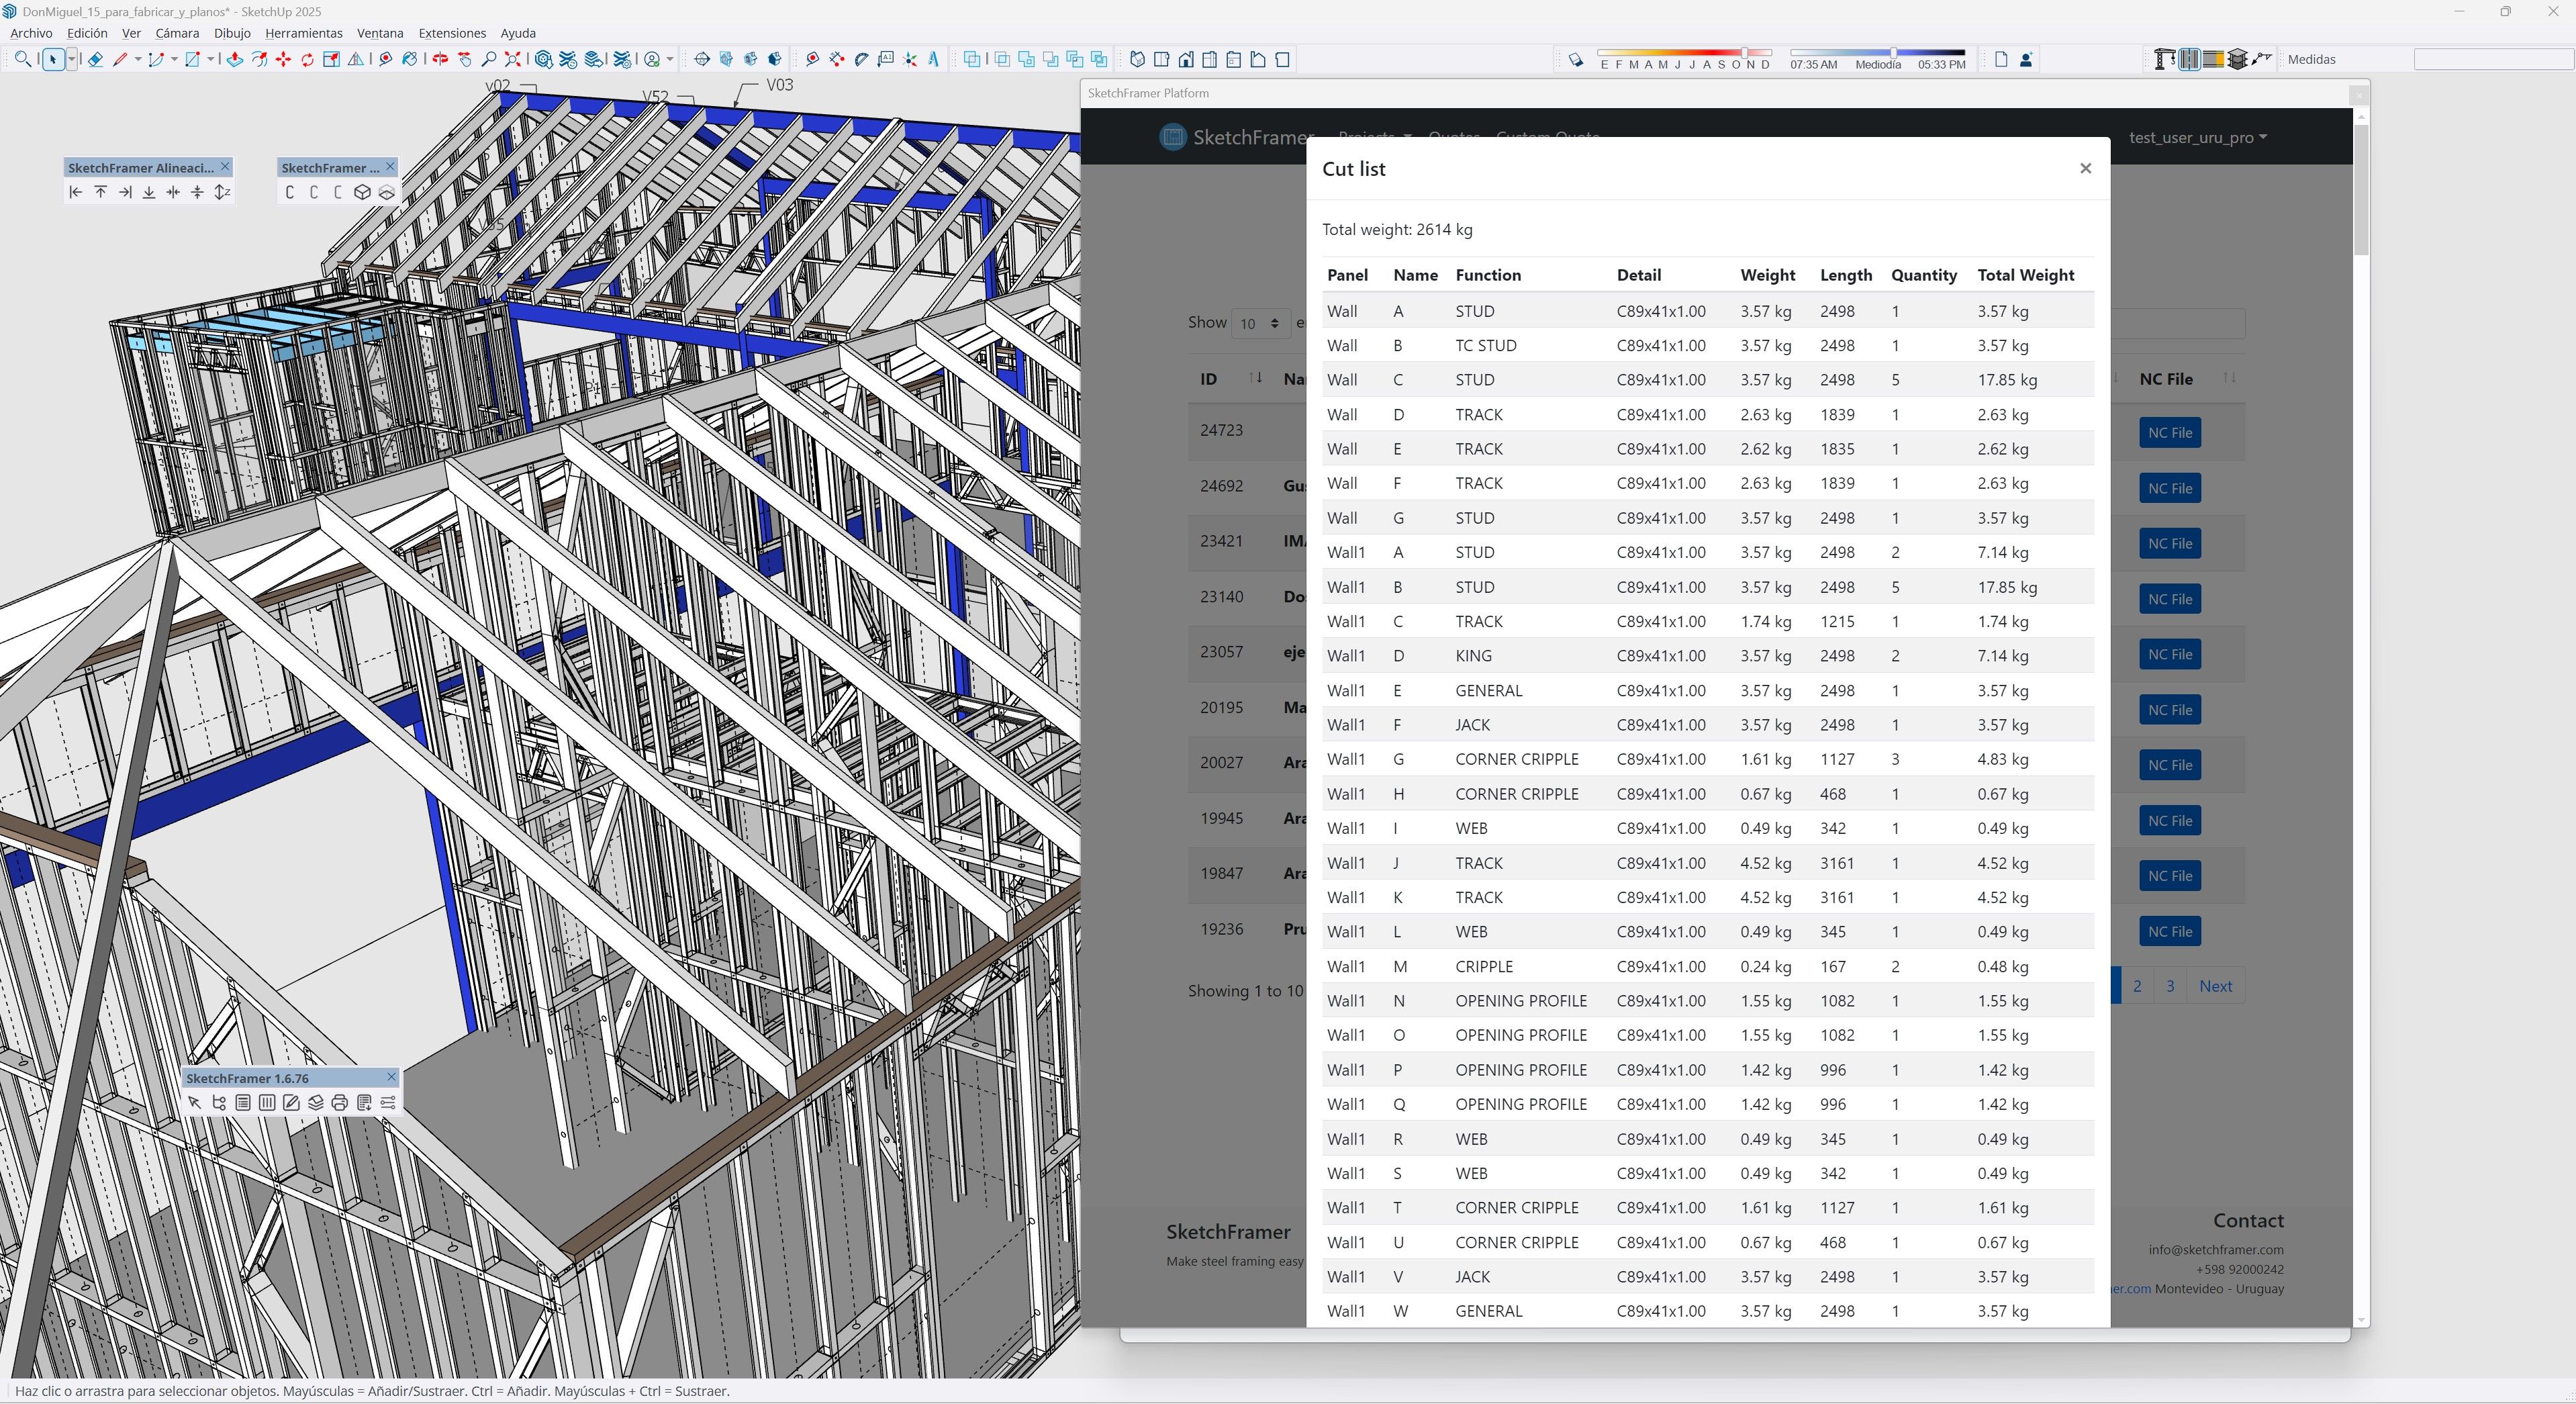The height and width of the screenshot is (1404, 2576).
Task: Click align-left icon in SketchFramer Alineación toolbar
Action: pyautogui.click(x=76, y=192)
